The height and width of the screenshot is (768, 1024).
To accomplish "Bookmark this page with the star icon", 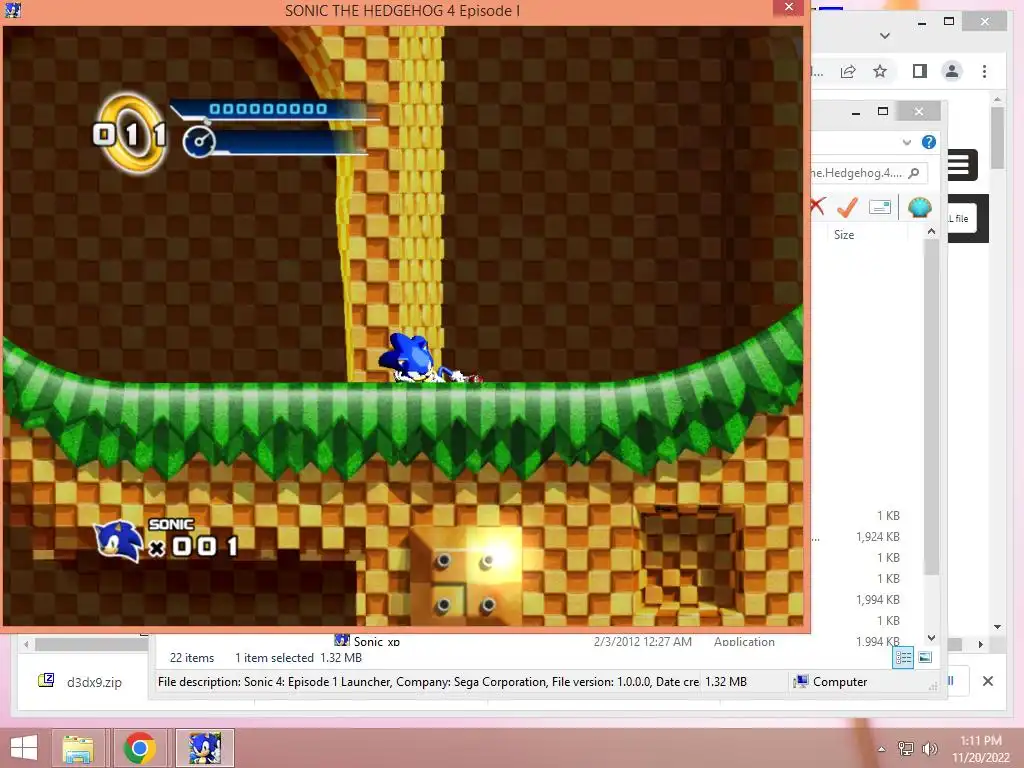I will coord(880,71).
